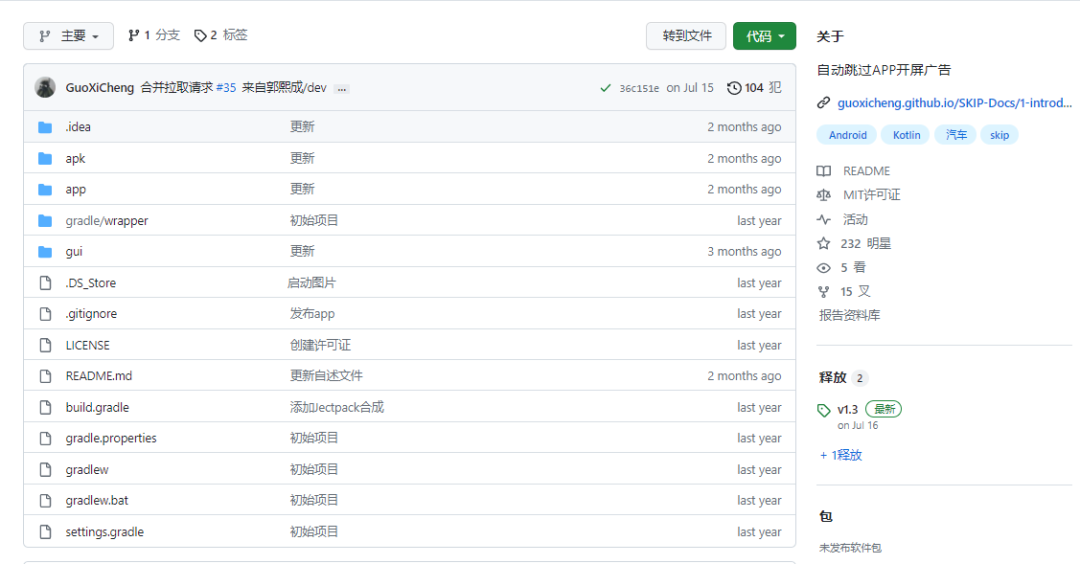Open commit message 启动图片

click(x=311, y=282)
